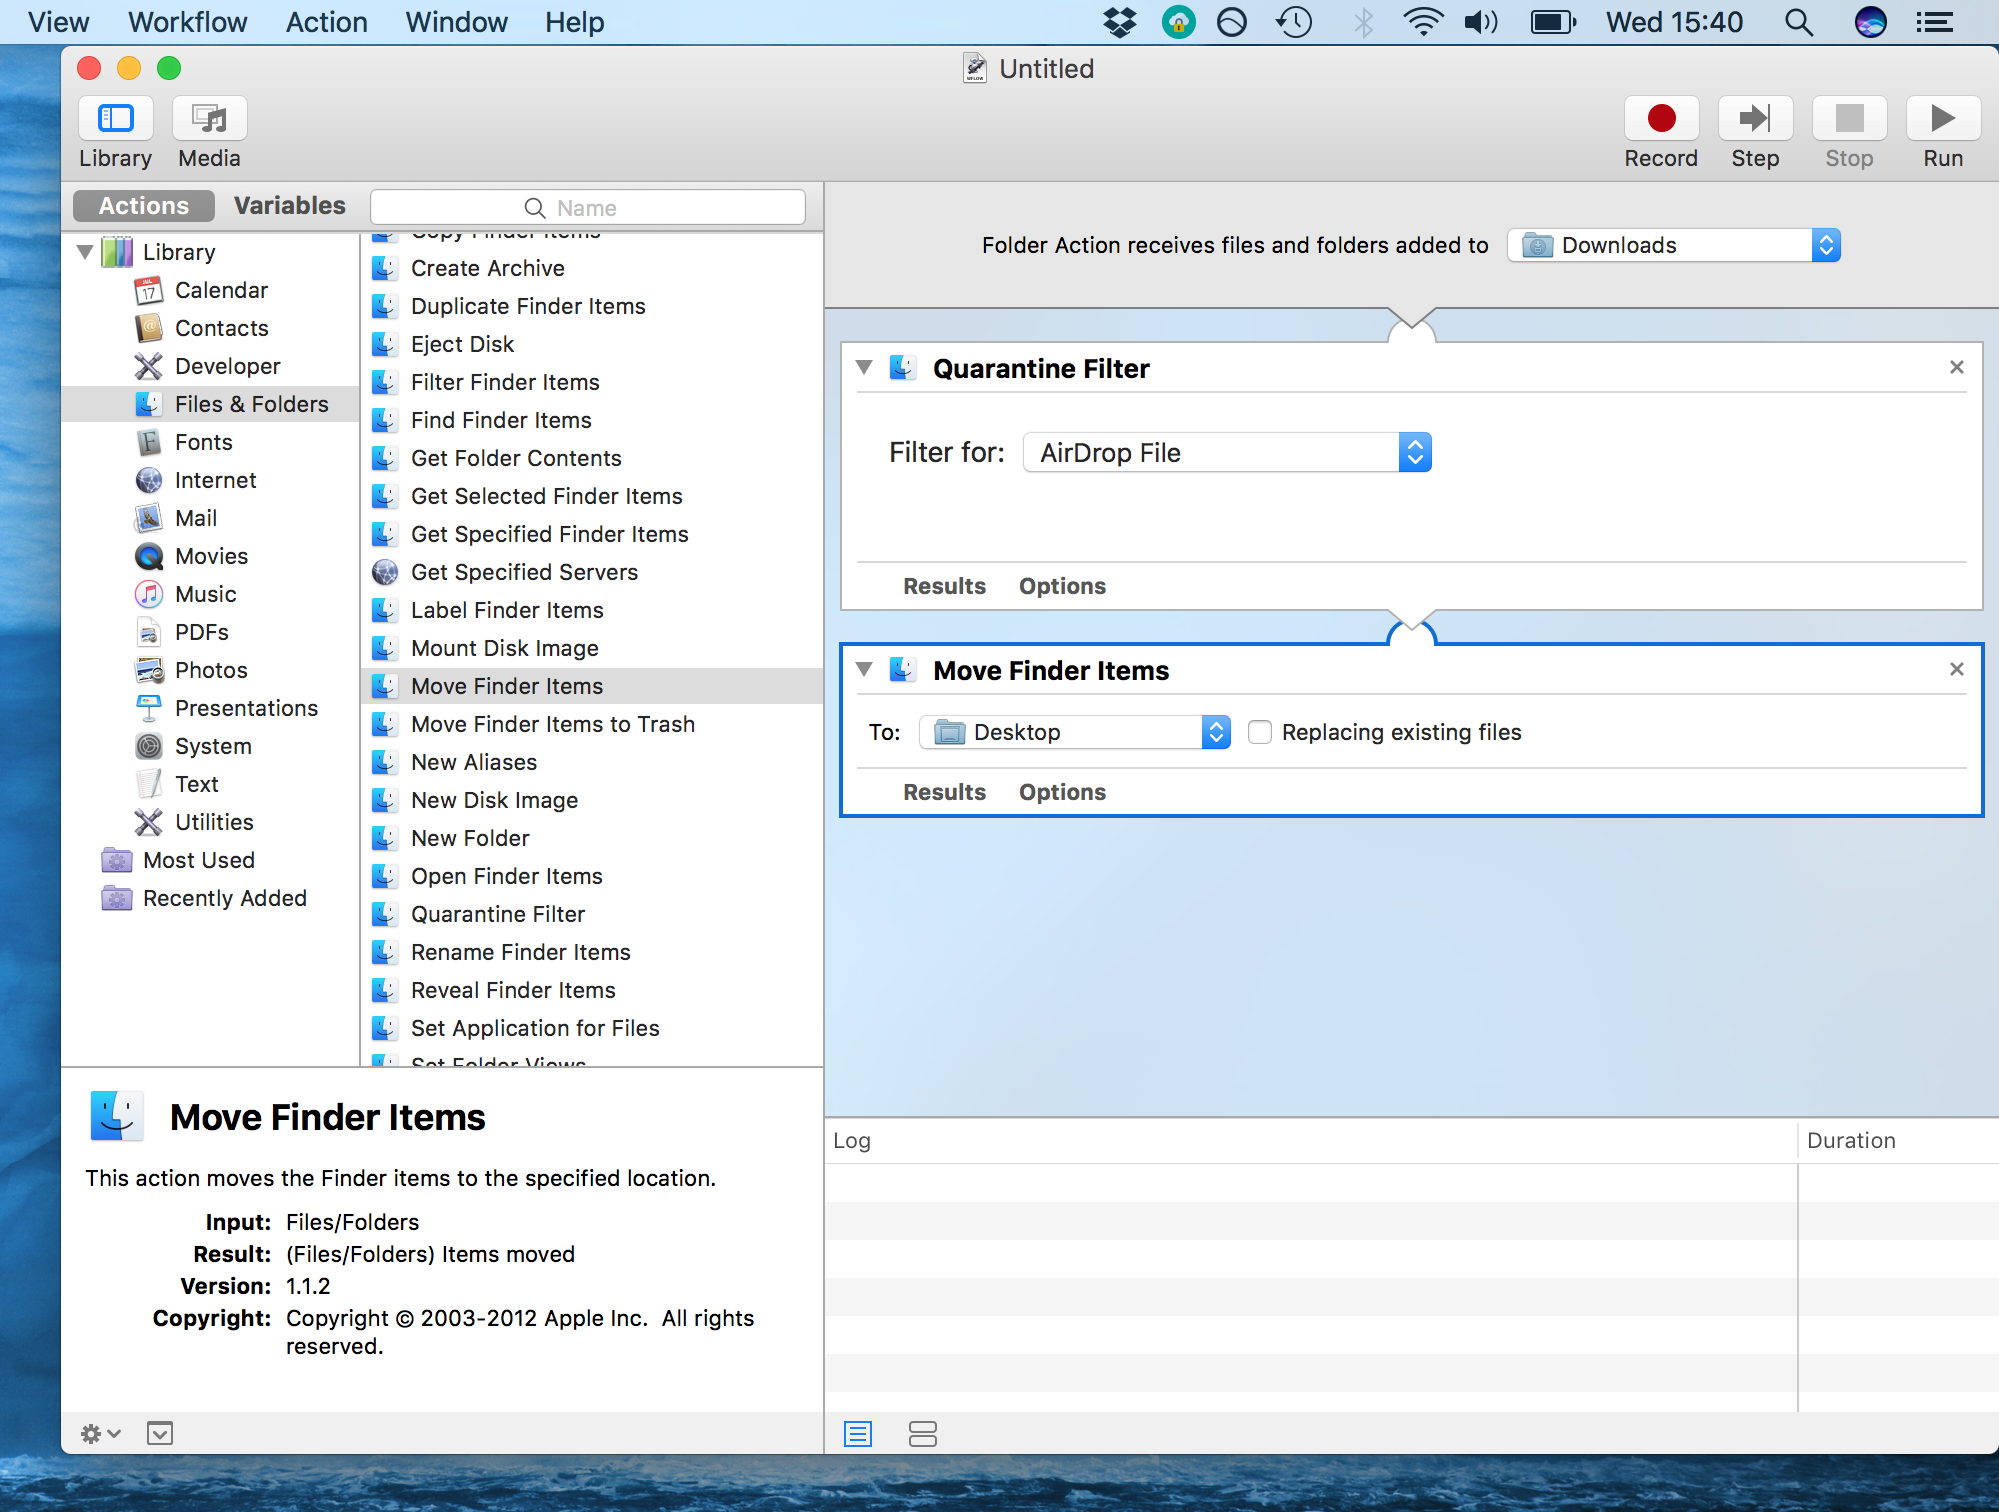
Task: Switch to the Actions tab
Action: click(144, 206)
